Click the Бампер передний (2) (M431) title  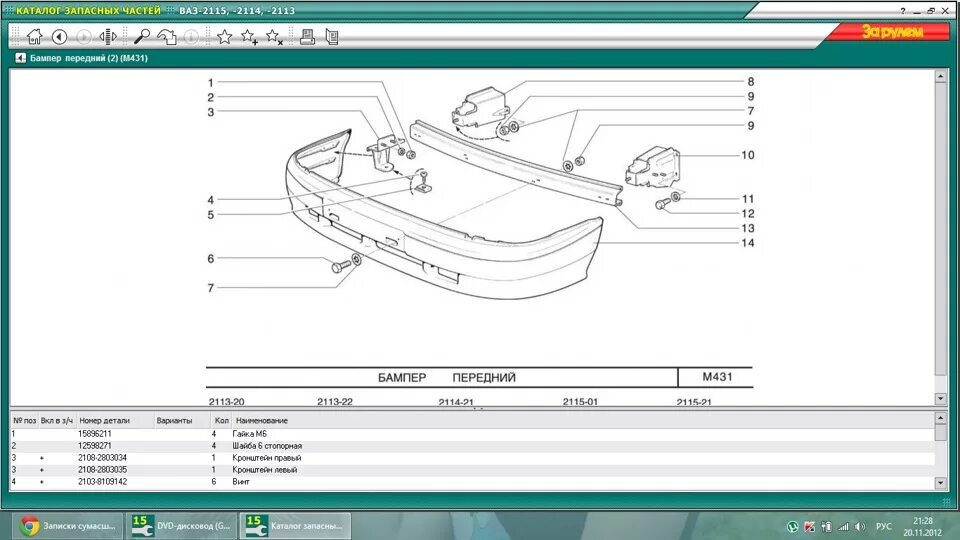[89, 58]
